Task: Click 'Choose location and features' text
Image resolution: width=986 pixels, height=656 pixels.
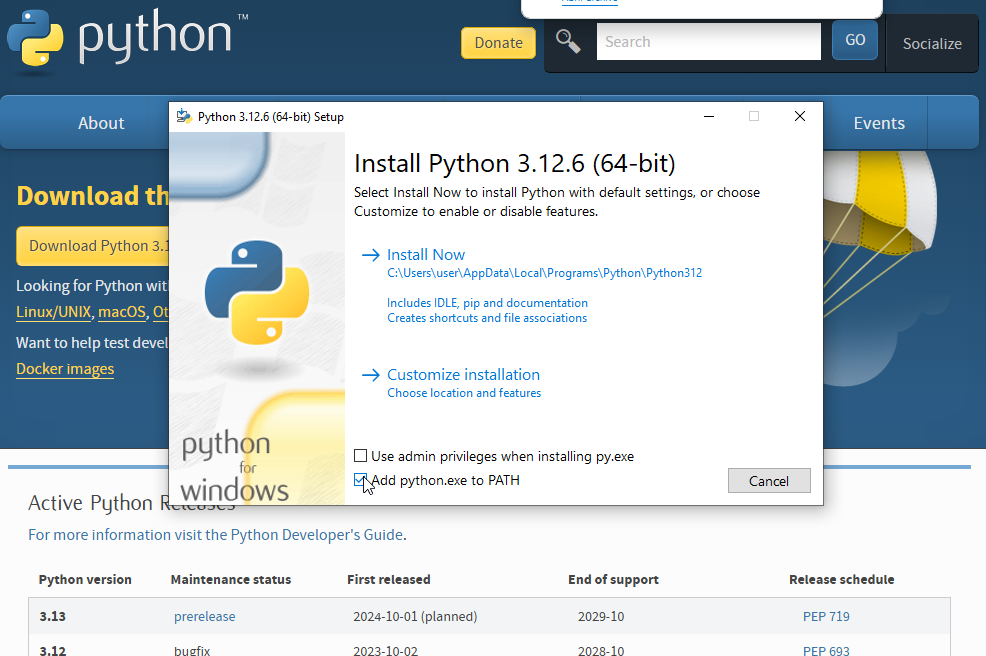Action: click(x=464, y=393)
